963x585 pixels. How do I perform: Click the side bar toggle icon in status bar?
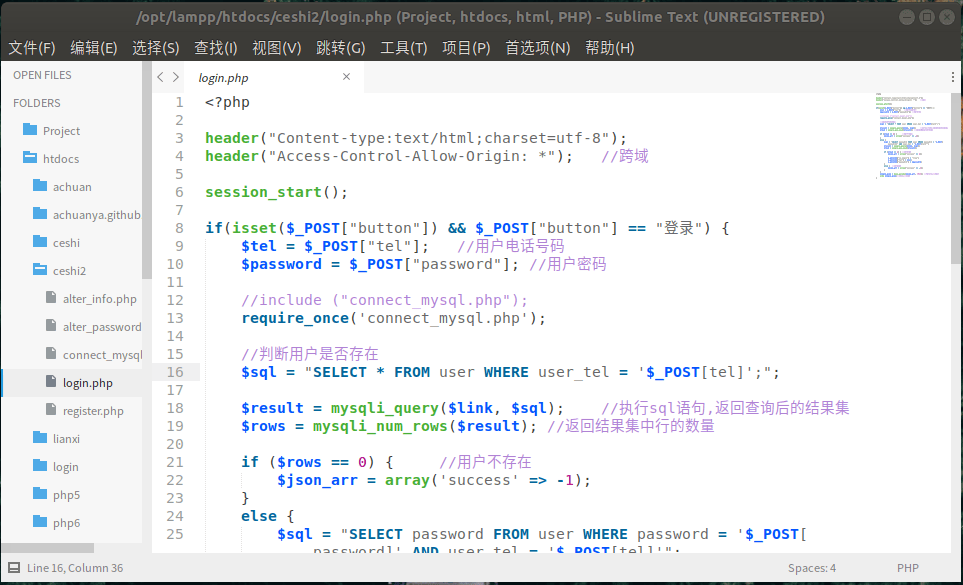point(14,568)
